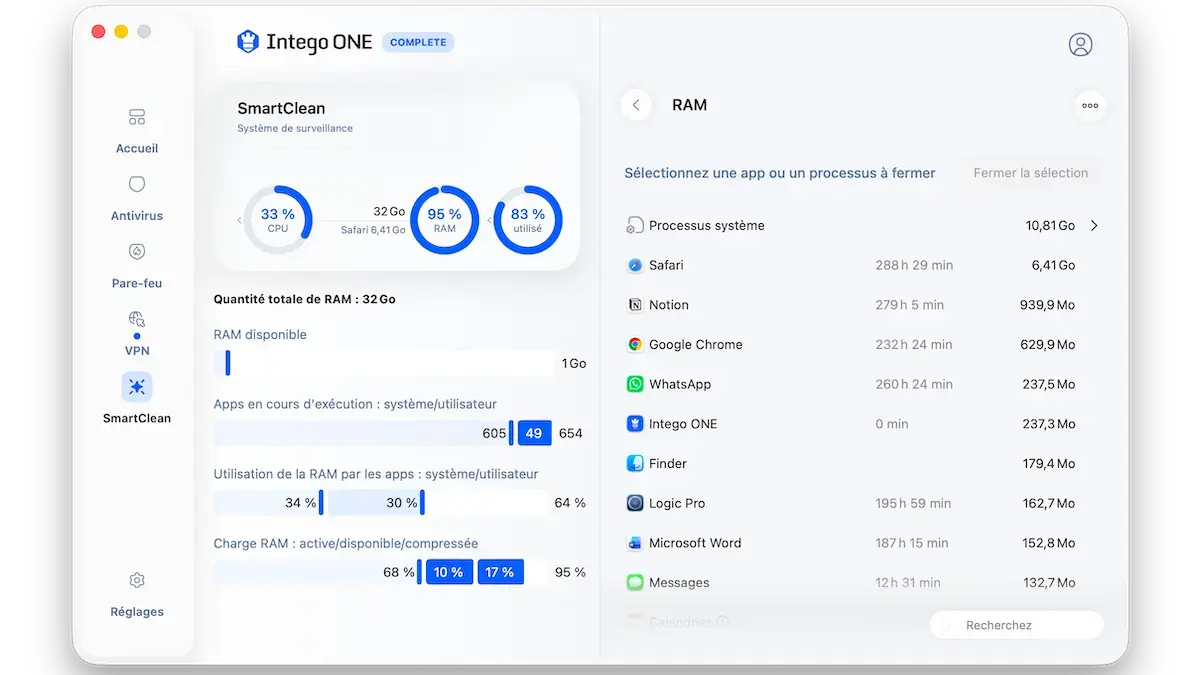Click the 10,81 Go system memory value
The image size is (1200, 675).
pyautogui.click(x=1050, y=225)
